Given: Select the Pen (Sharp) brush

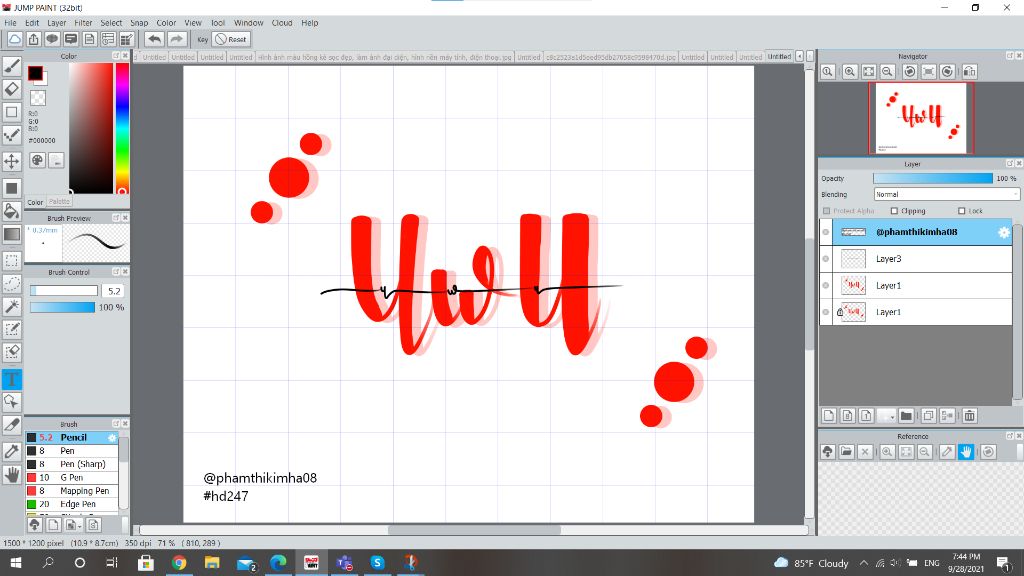Looking at the screenshot, I should pyautogui.click(x=72, y=464).
